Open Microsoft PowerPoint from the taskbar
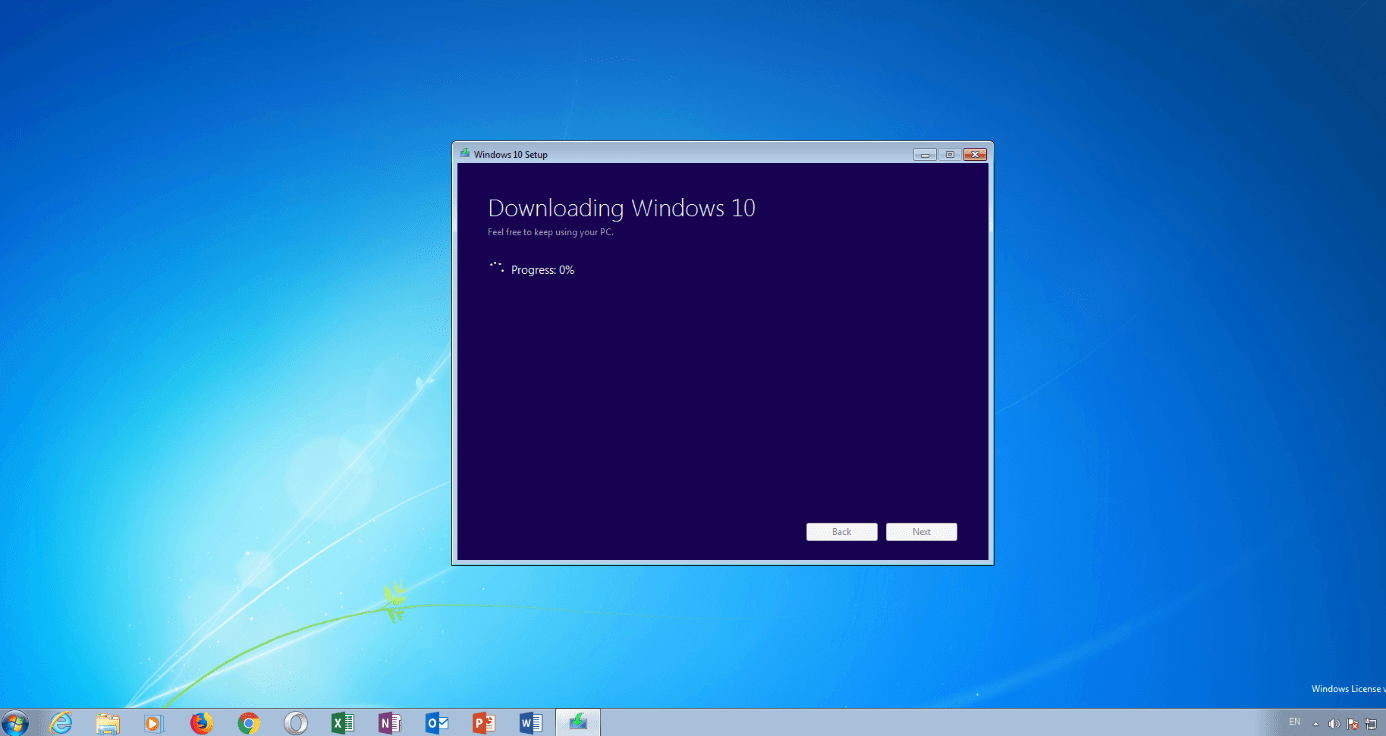1386x736 pixels. pos(484,722)
